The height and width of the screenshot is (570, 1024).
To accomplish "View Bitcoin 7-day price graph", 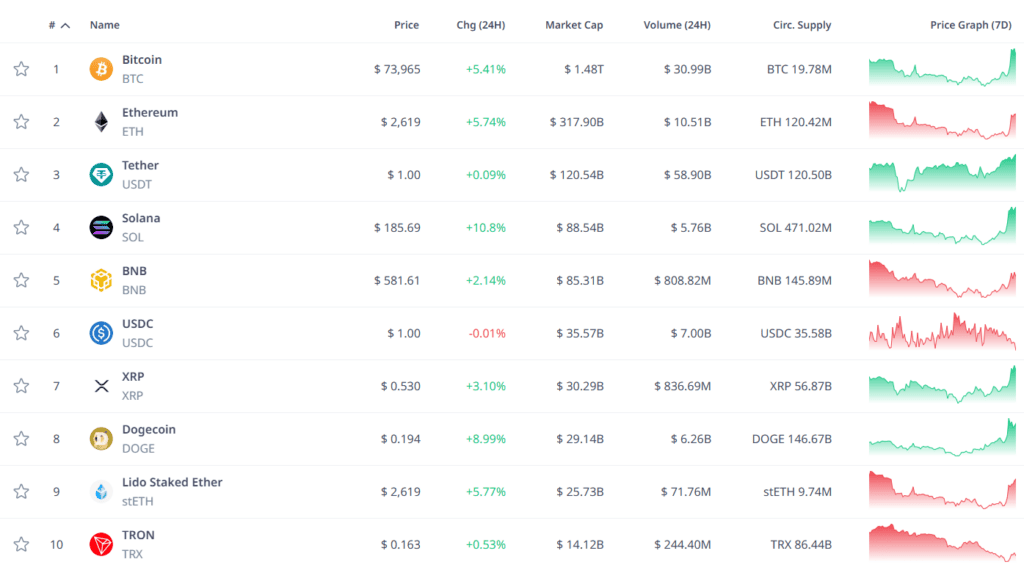I will click(942, 68).
